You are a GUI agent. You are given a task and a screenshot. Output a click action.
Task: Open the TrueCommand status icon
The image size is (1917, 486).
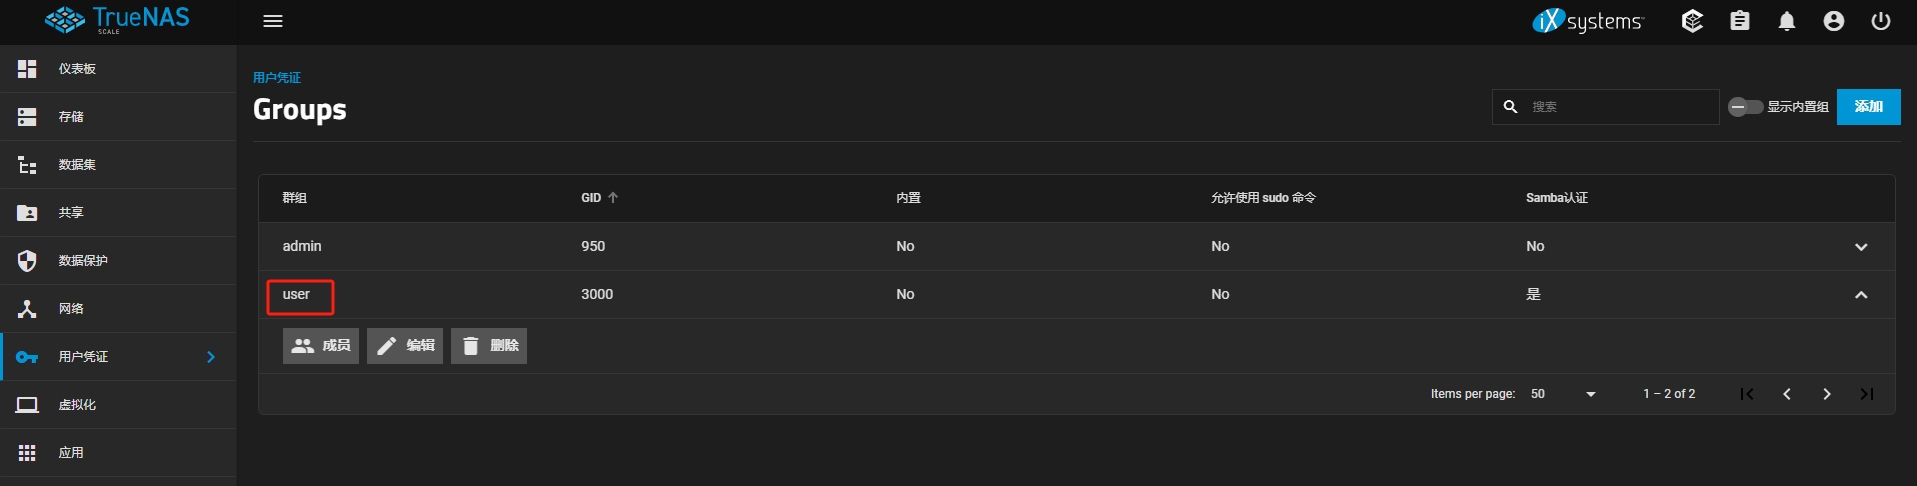[x=1692, y=21]
